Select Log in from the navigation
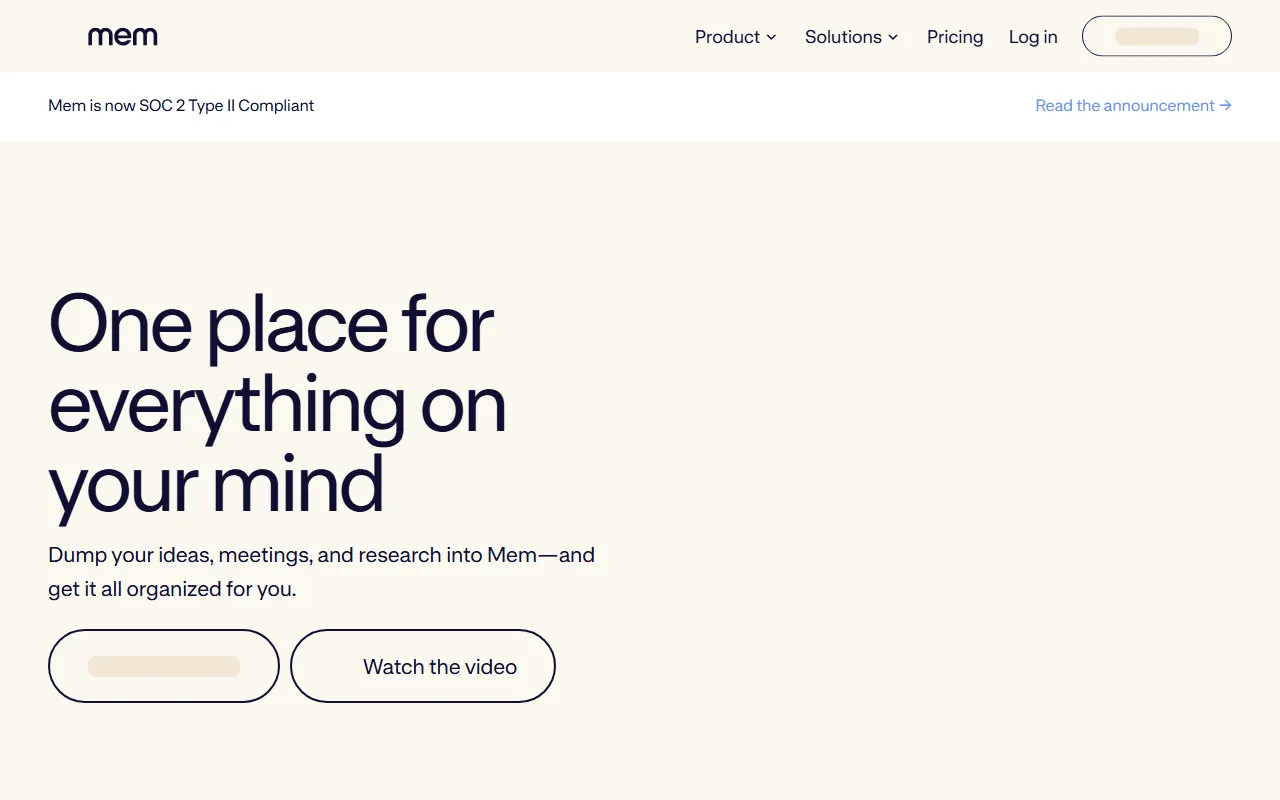This screenshot has height=800, width=1280. pos(1033,37)
